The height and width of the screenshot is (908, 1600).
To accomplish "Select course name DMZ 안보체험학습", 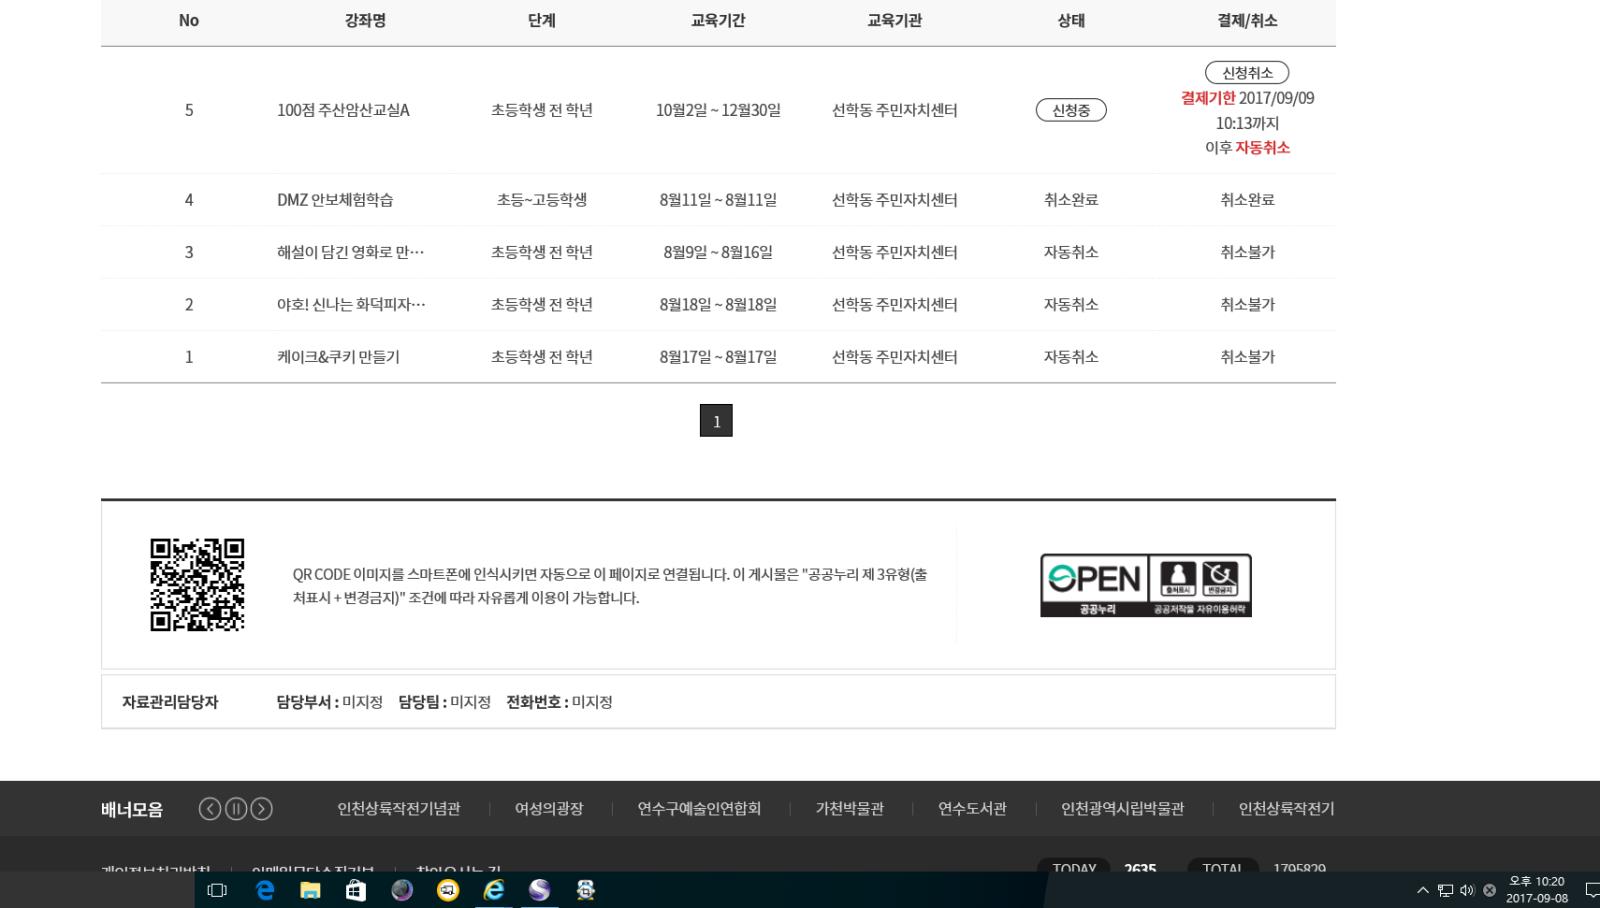I will (335, 200).
